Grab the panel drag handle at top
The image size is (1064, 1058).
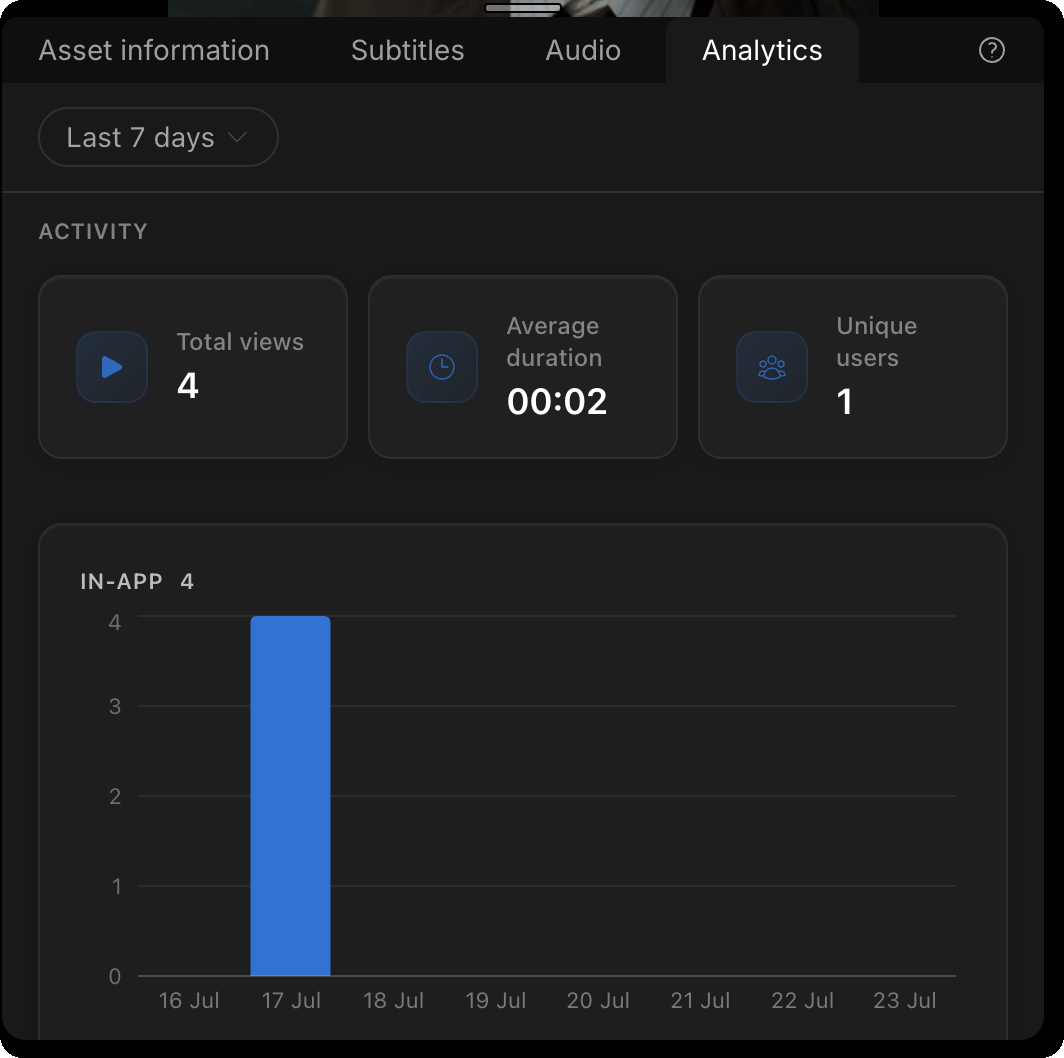click(522, 8)
